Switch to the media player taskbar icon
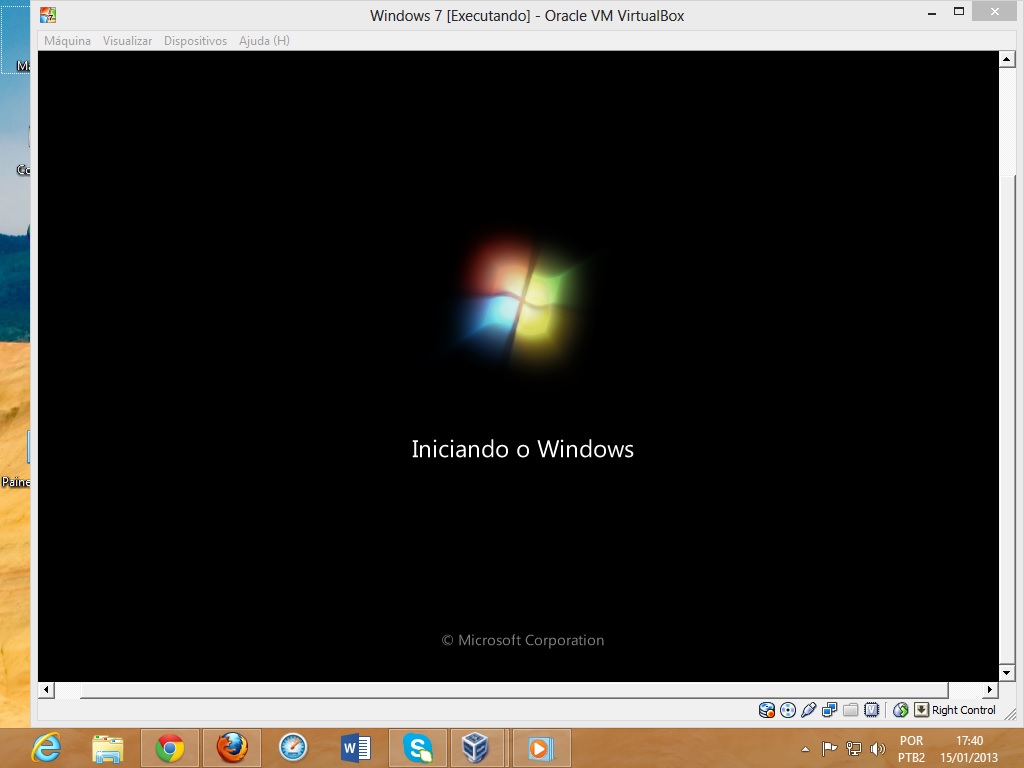Viewport: 1024px width, 768px height. [541, 748]
